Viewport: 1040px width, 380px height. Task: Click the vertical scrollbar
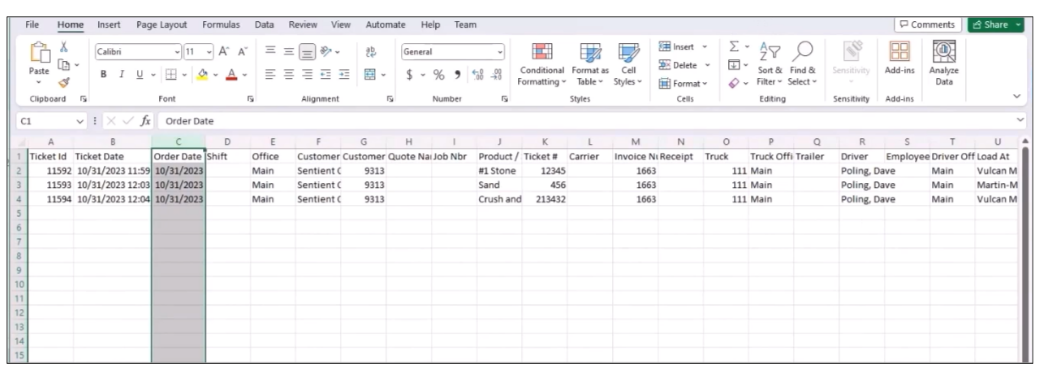click(x=1024, y=252)
